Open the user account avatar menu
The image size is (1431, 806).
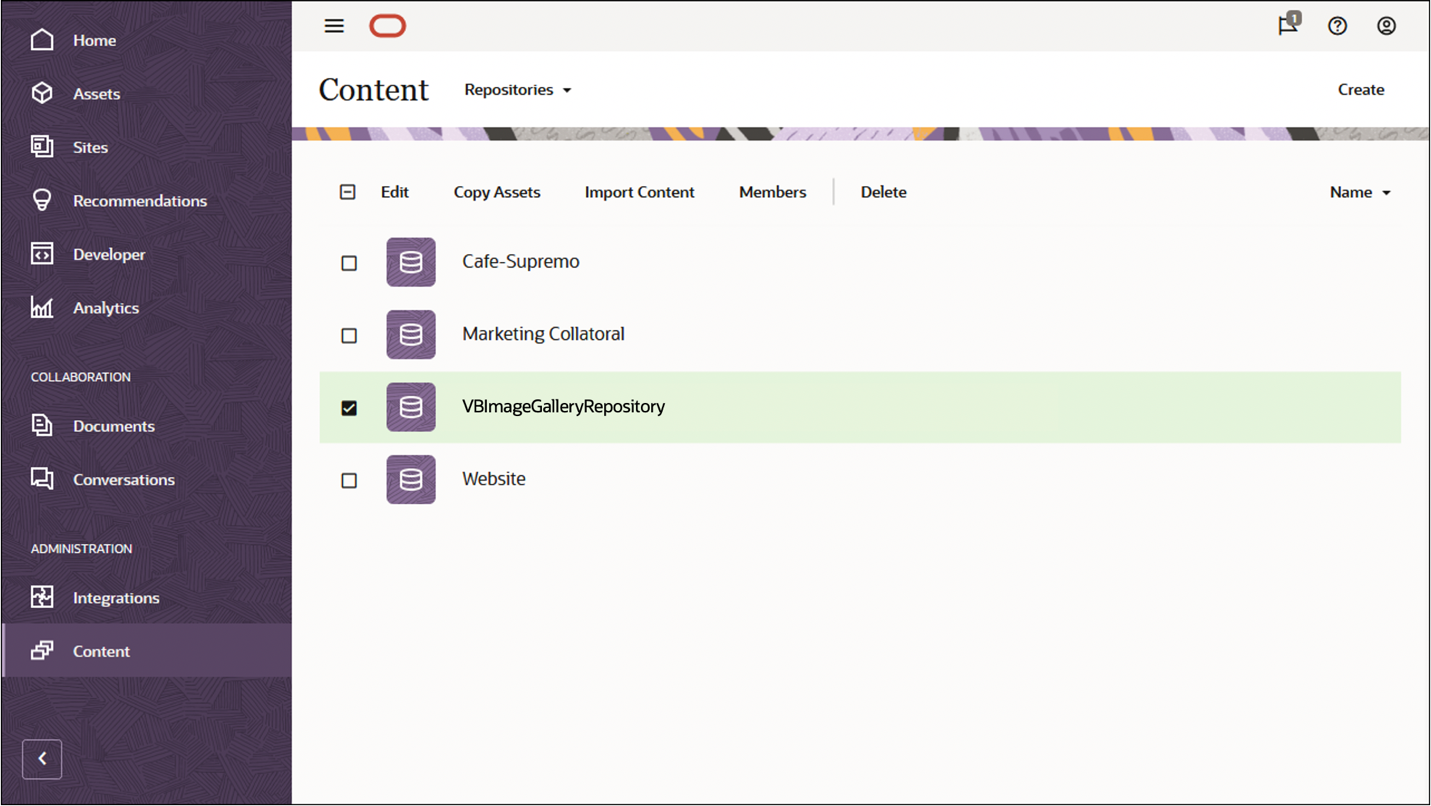pyautogui.click(x=1386, y=25)
